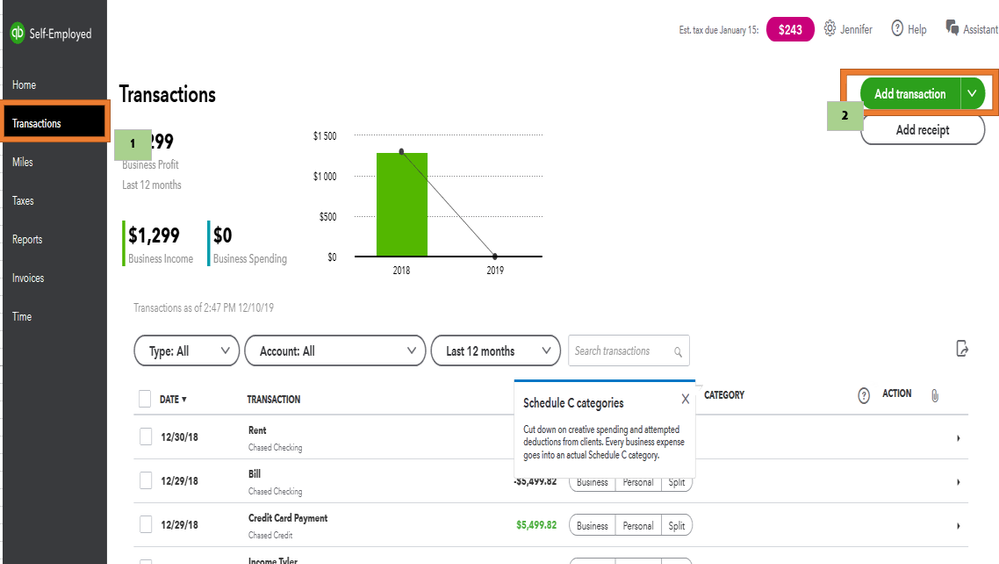Click the QuickBooks logo icon

(x=17, y=33)
